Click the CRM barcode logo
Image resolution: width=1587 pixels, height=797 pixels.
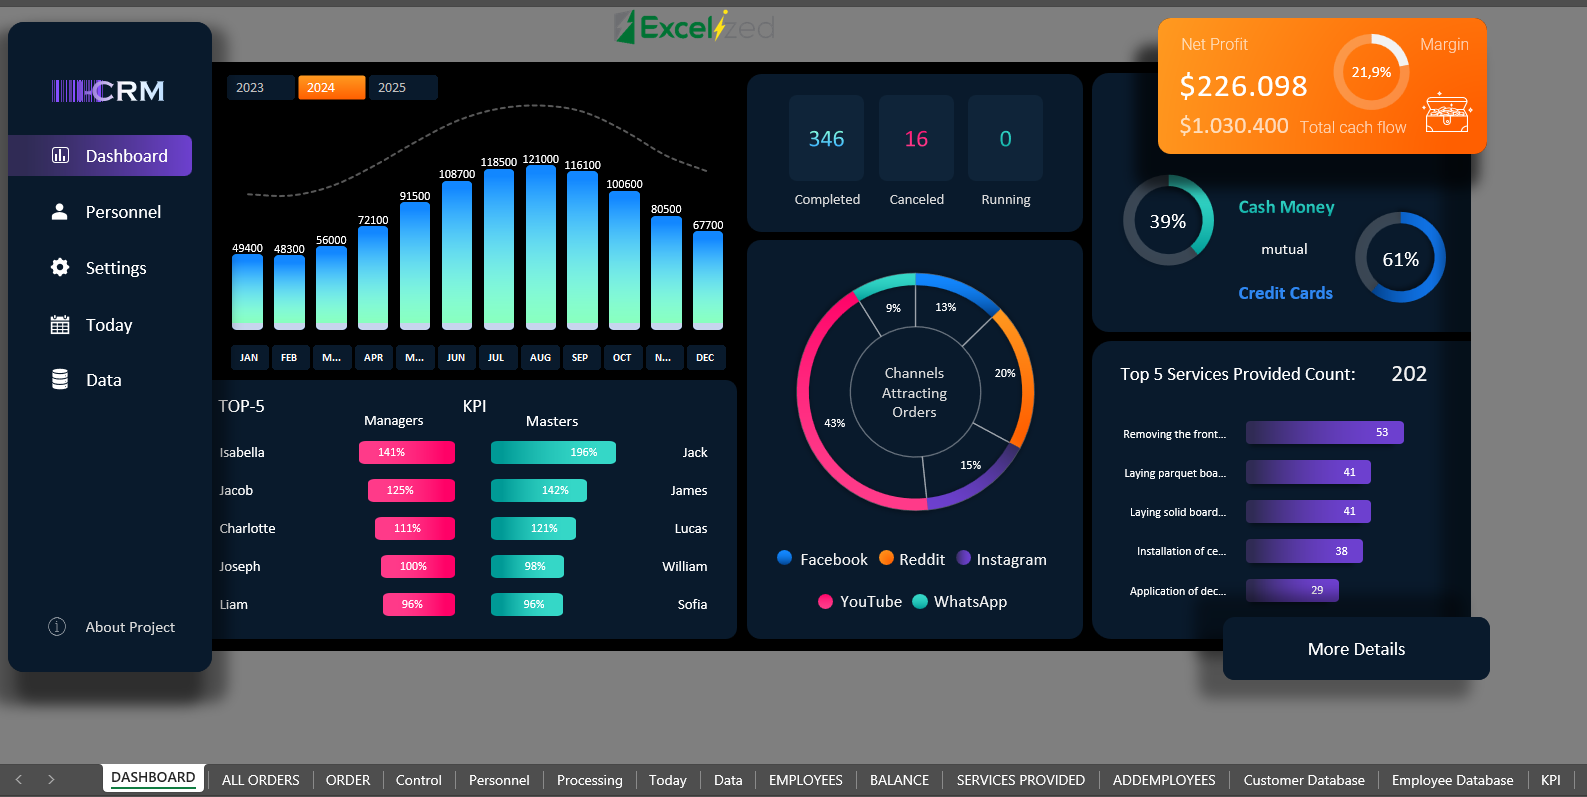(x=108, y=91)
